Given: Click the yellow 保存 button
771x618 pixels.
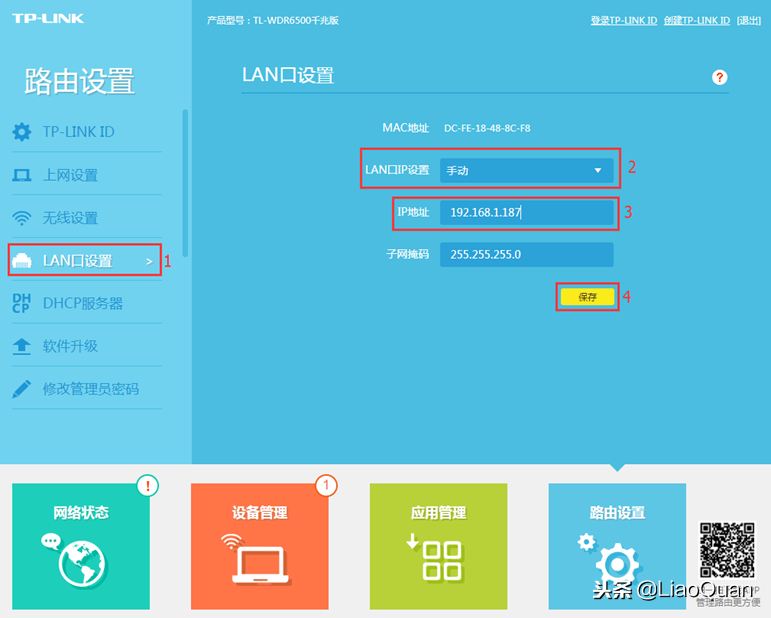Looking at the screenshot, I should tap(587, 296).
